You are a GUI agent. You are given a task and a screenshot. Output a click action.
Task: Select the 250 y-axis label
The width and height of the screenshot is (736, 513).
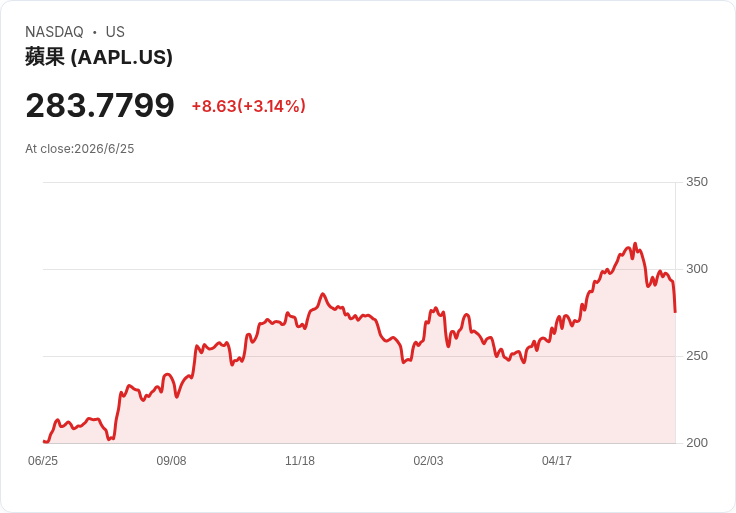(x=697, y=356)
